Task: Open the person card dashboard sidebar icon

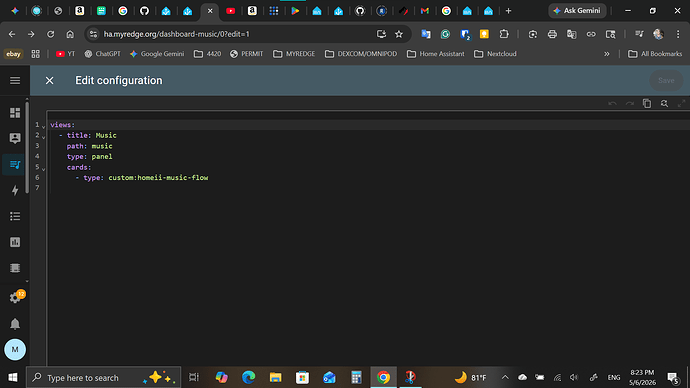Action: click(15, 139)
